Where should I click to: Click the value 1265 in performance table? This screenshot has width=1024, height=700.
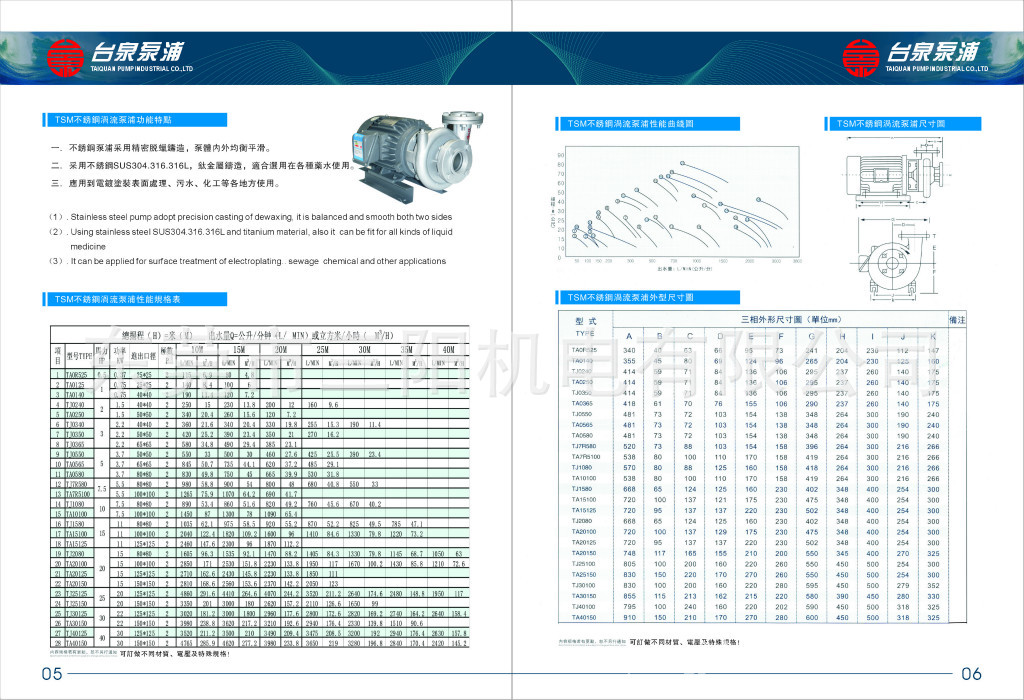(186, 494)
